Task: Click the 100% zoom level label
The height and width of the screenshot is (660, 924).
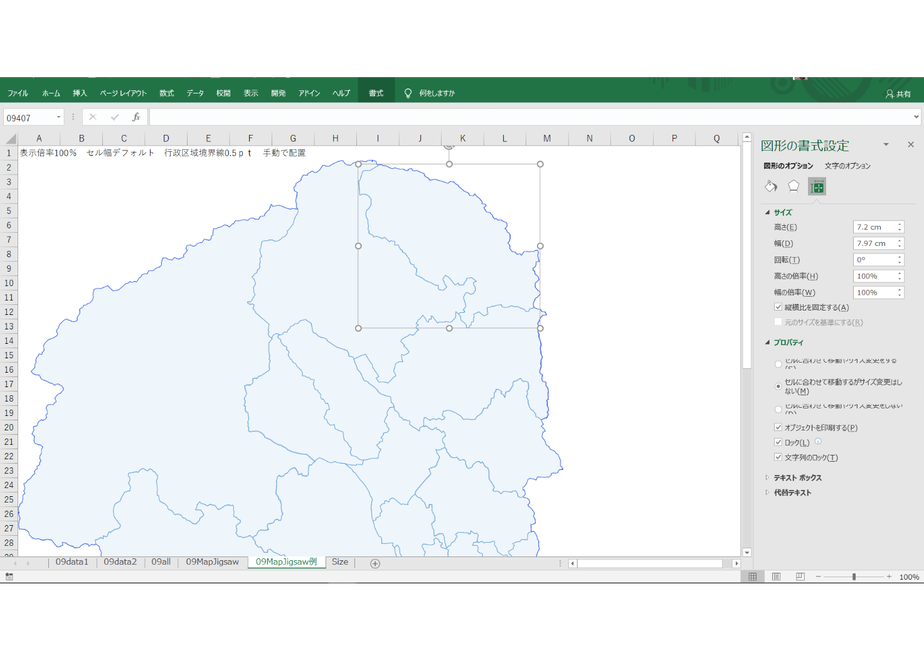Action: pyautogui.click(x=909, y=577)
